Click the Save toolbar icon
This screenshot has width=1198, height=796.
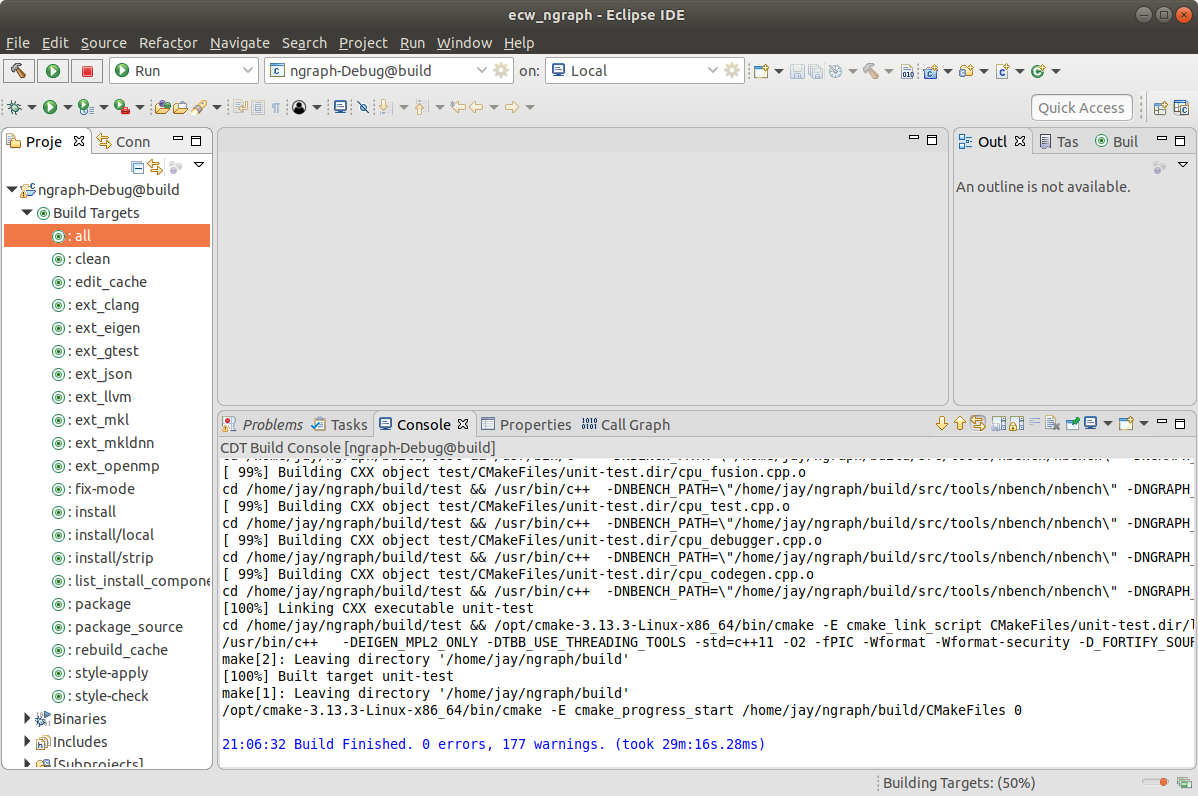click(797, 70)
